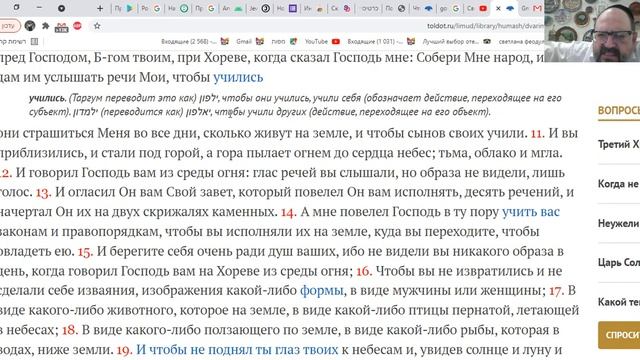Screen dimensions: 640x360
Task: Open the YouTube bookmark
Action: click(x=322, y=41)
